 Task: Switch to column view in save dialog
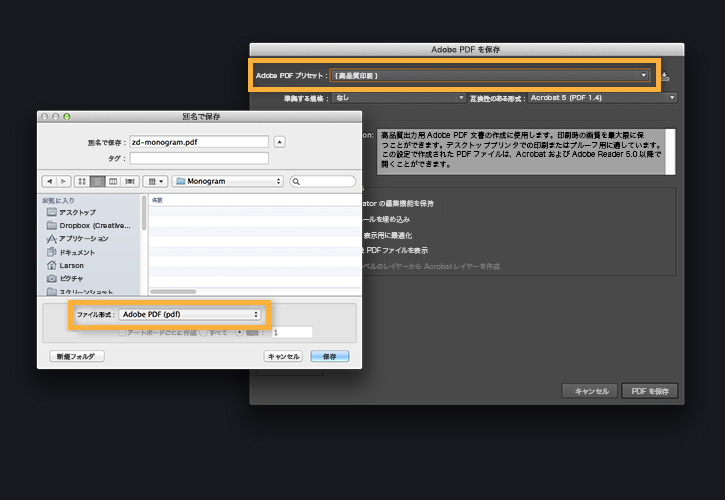click(113, 181)
